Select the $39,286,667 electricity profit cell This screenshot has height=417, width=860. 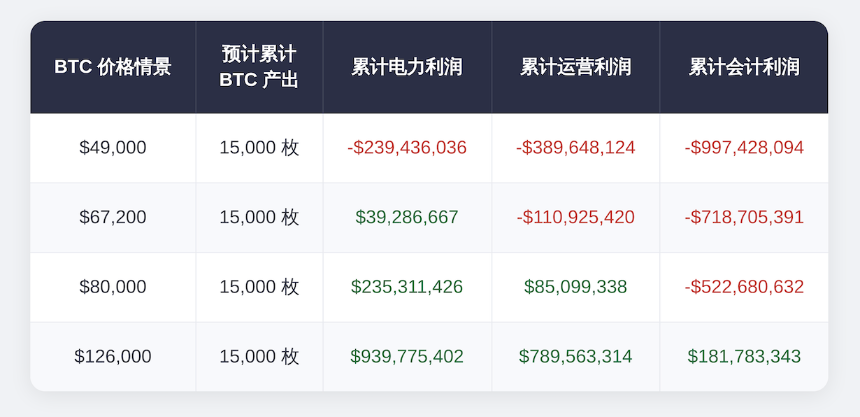click(407, 217)
